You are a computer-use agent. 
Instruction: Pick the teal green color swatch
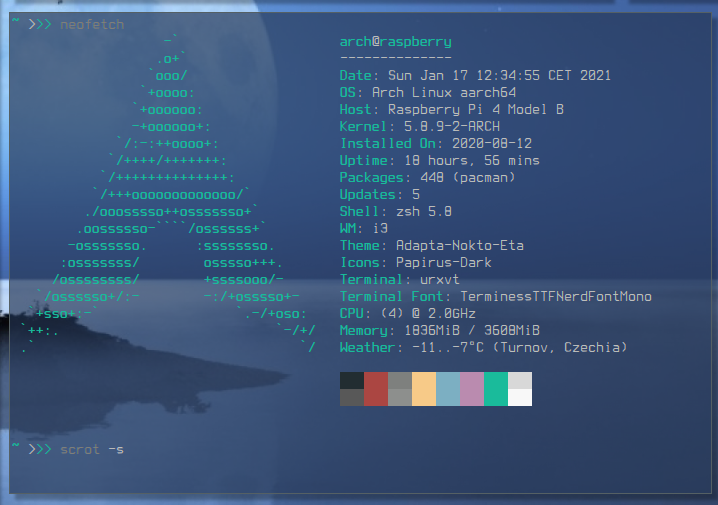pyautogui.click(x=496, y=389)
